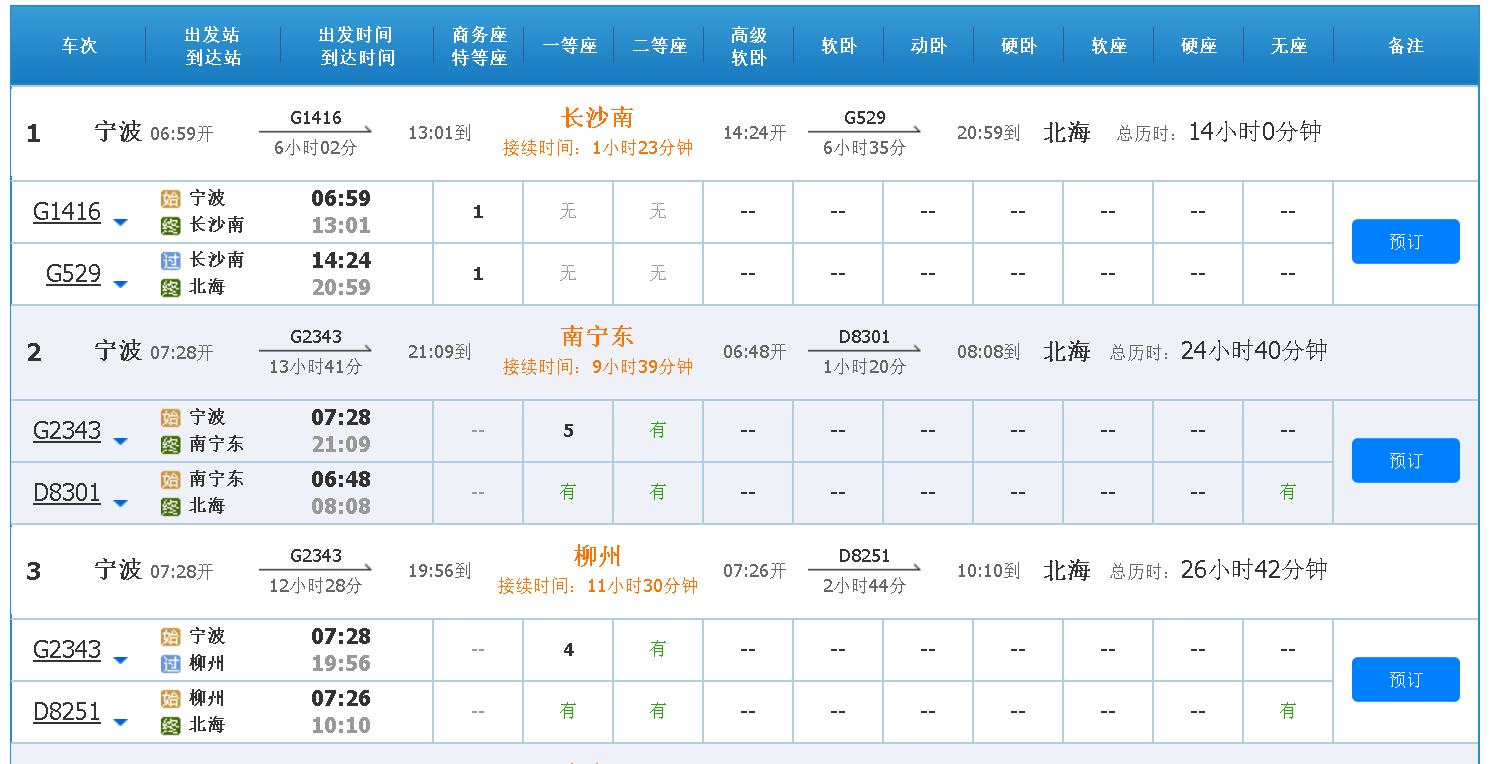Click terminal icon beside 北海 in D8301 row

(x=171, y=506)
